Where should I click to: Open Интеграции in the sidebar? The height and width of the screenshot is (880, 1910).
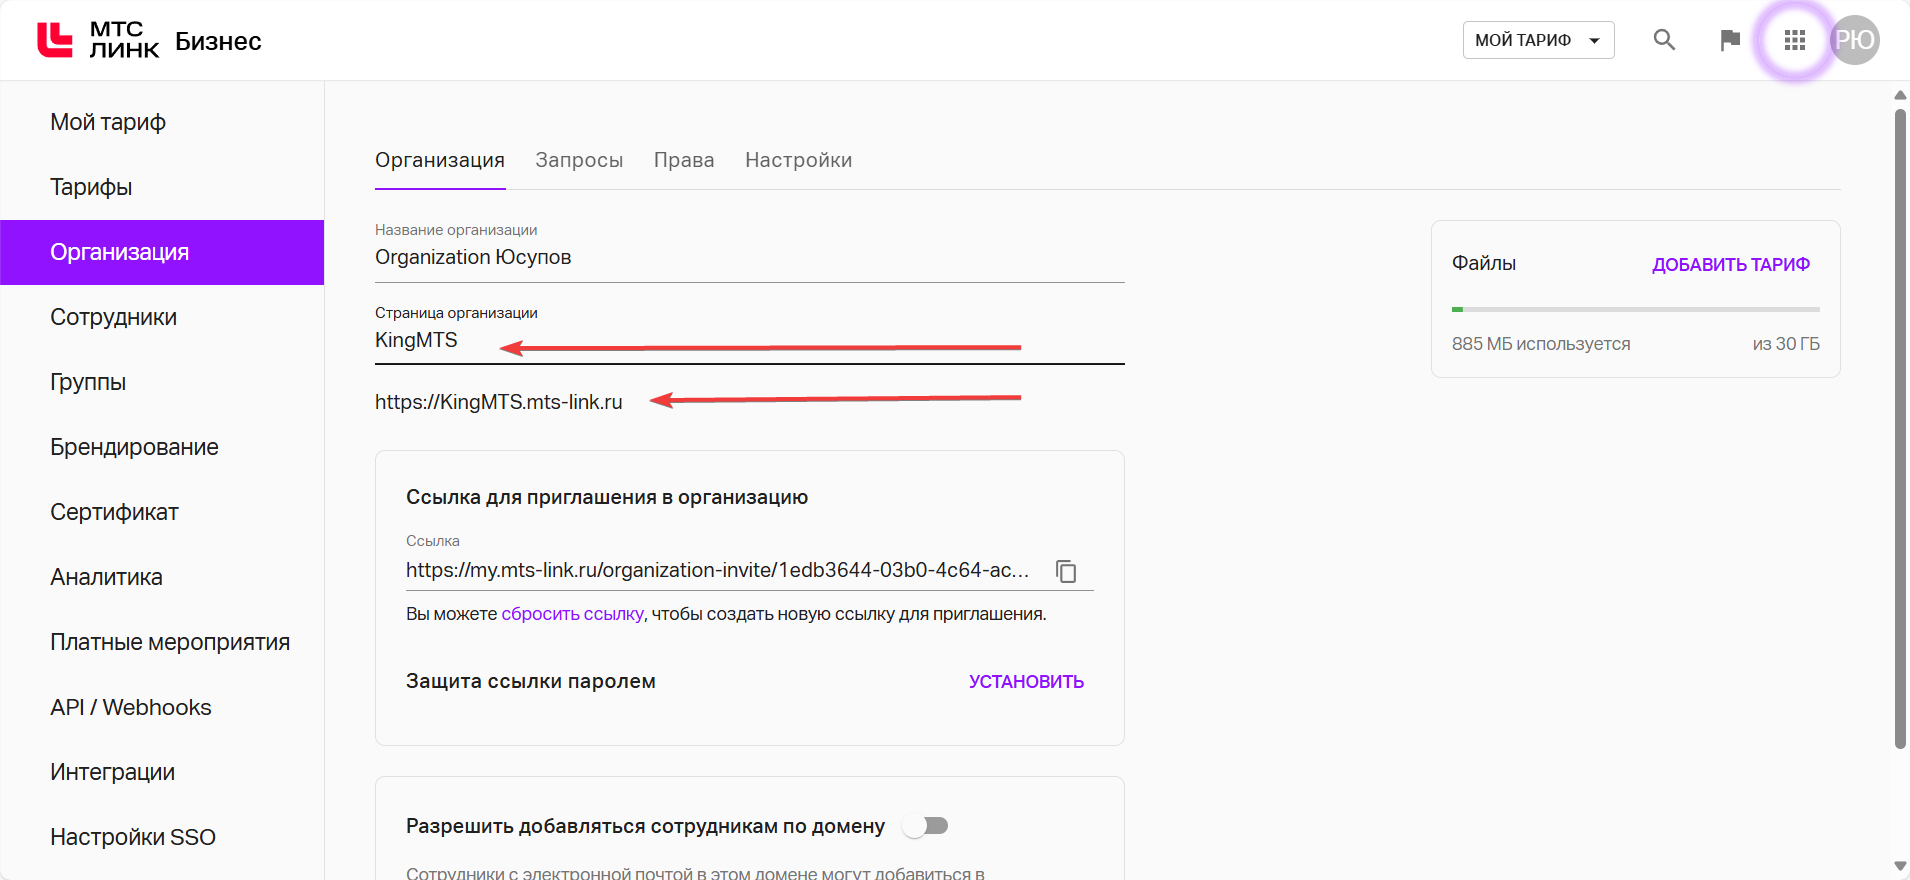coord(162,772)
